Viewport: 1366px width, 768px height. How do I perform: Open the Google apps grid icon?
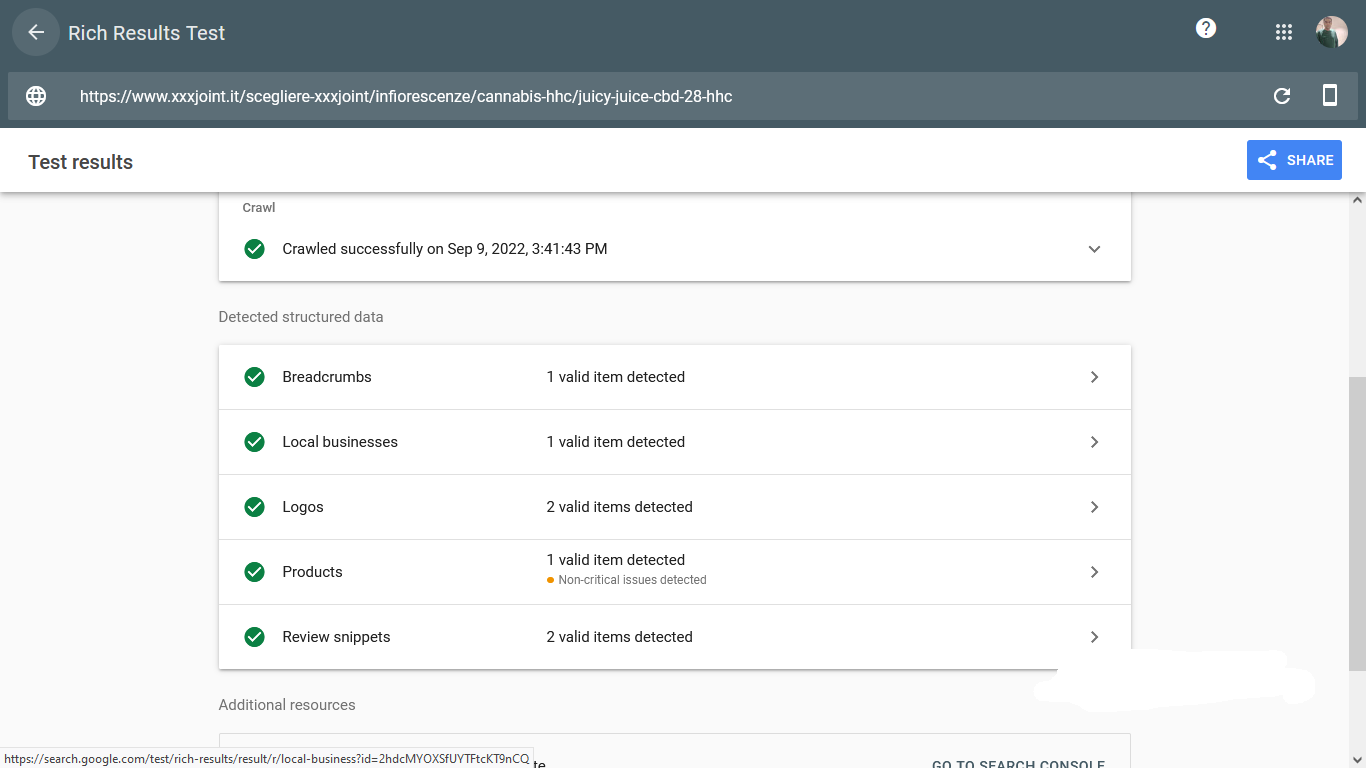[x=1284, y=32]
